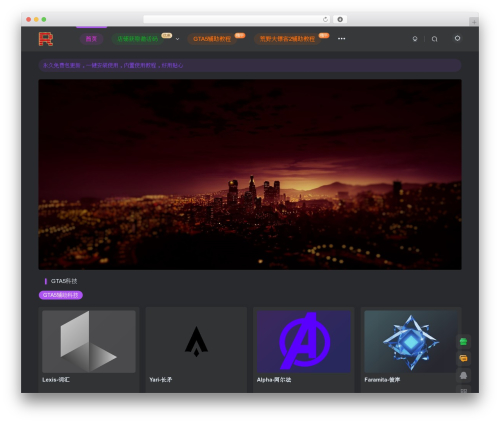Click the lightbulb theme icon in header
Image resolution: width=500 pixels, height=423 pixels.
tap(415, 39)
